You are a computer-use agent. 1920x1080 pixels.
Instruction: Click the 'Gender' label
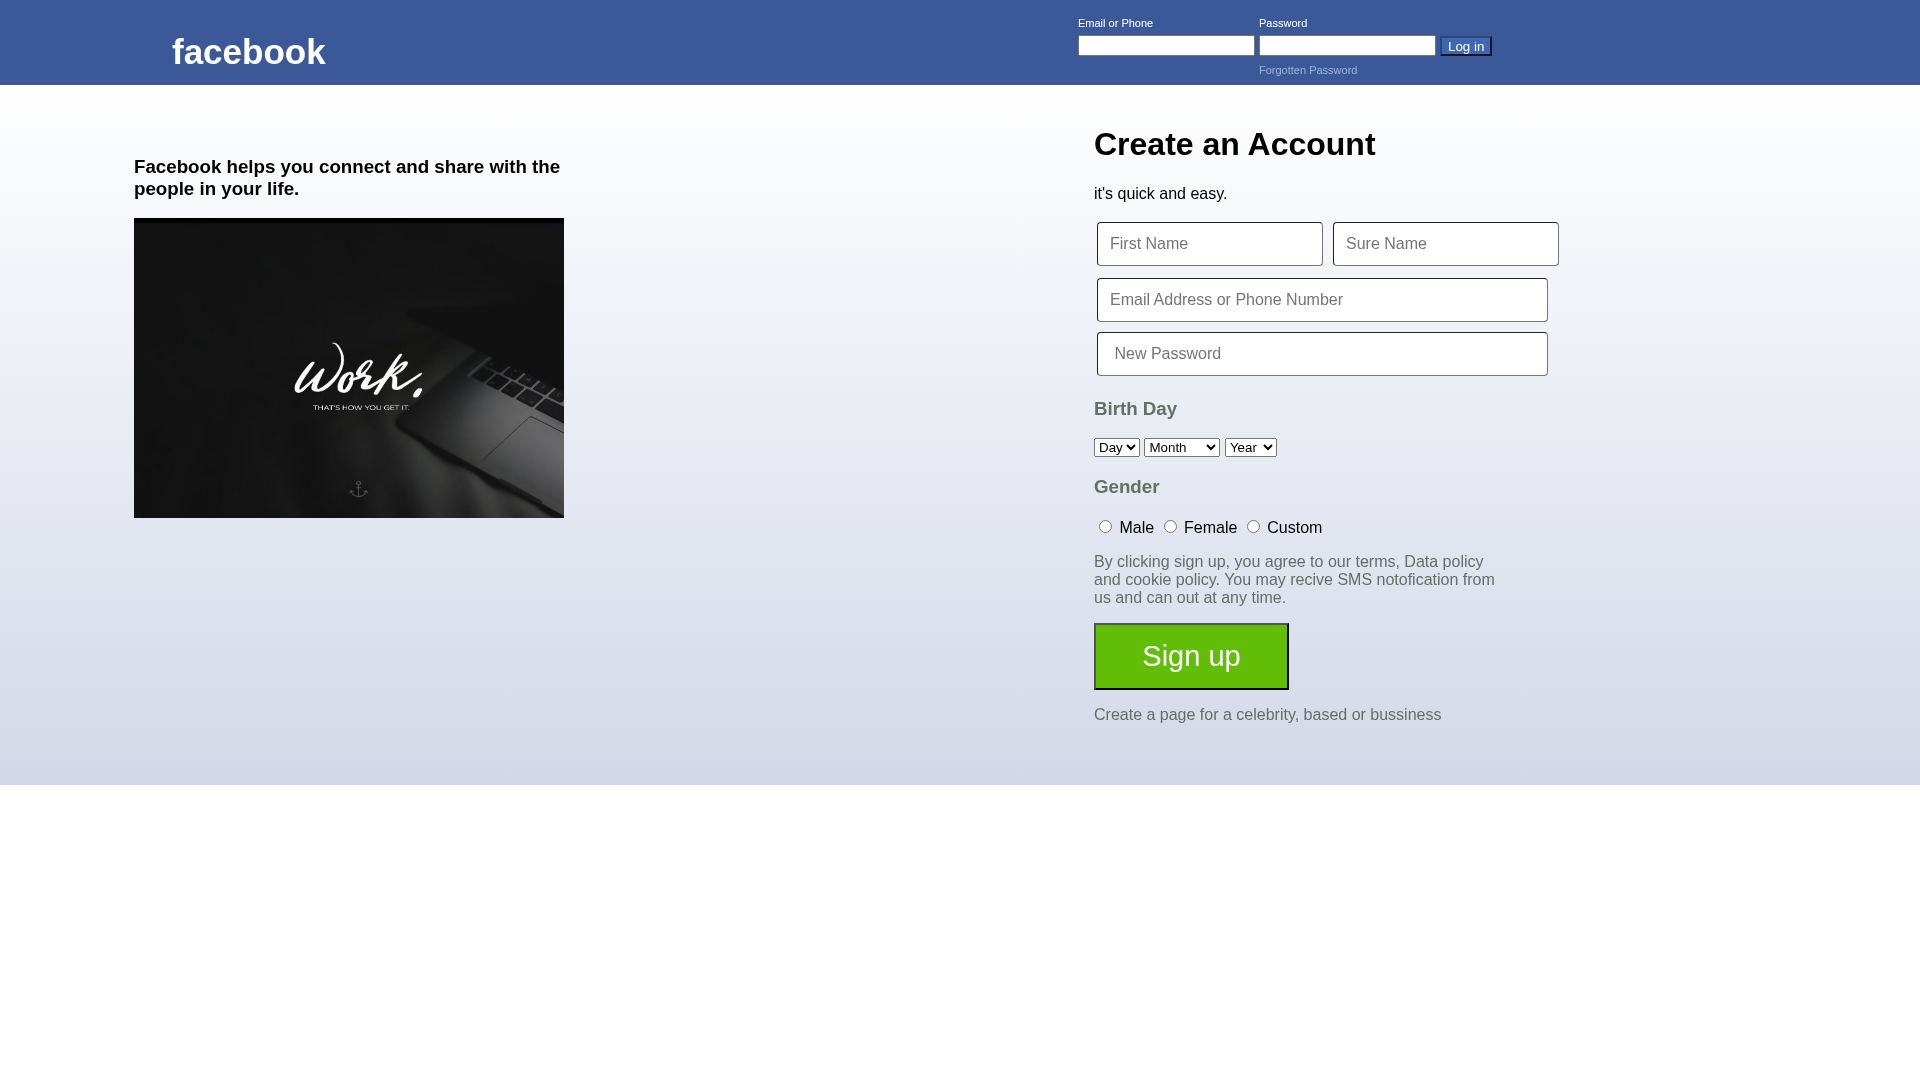(1126, 487)
